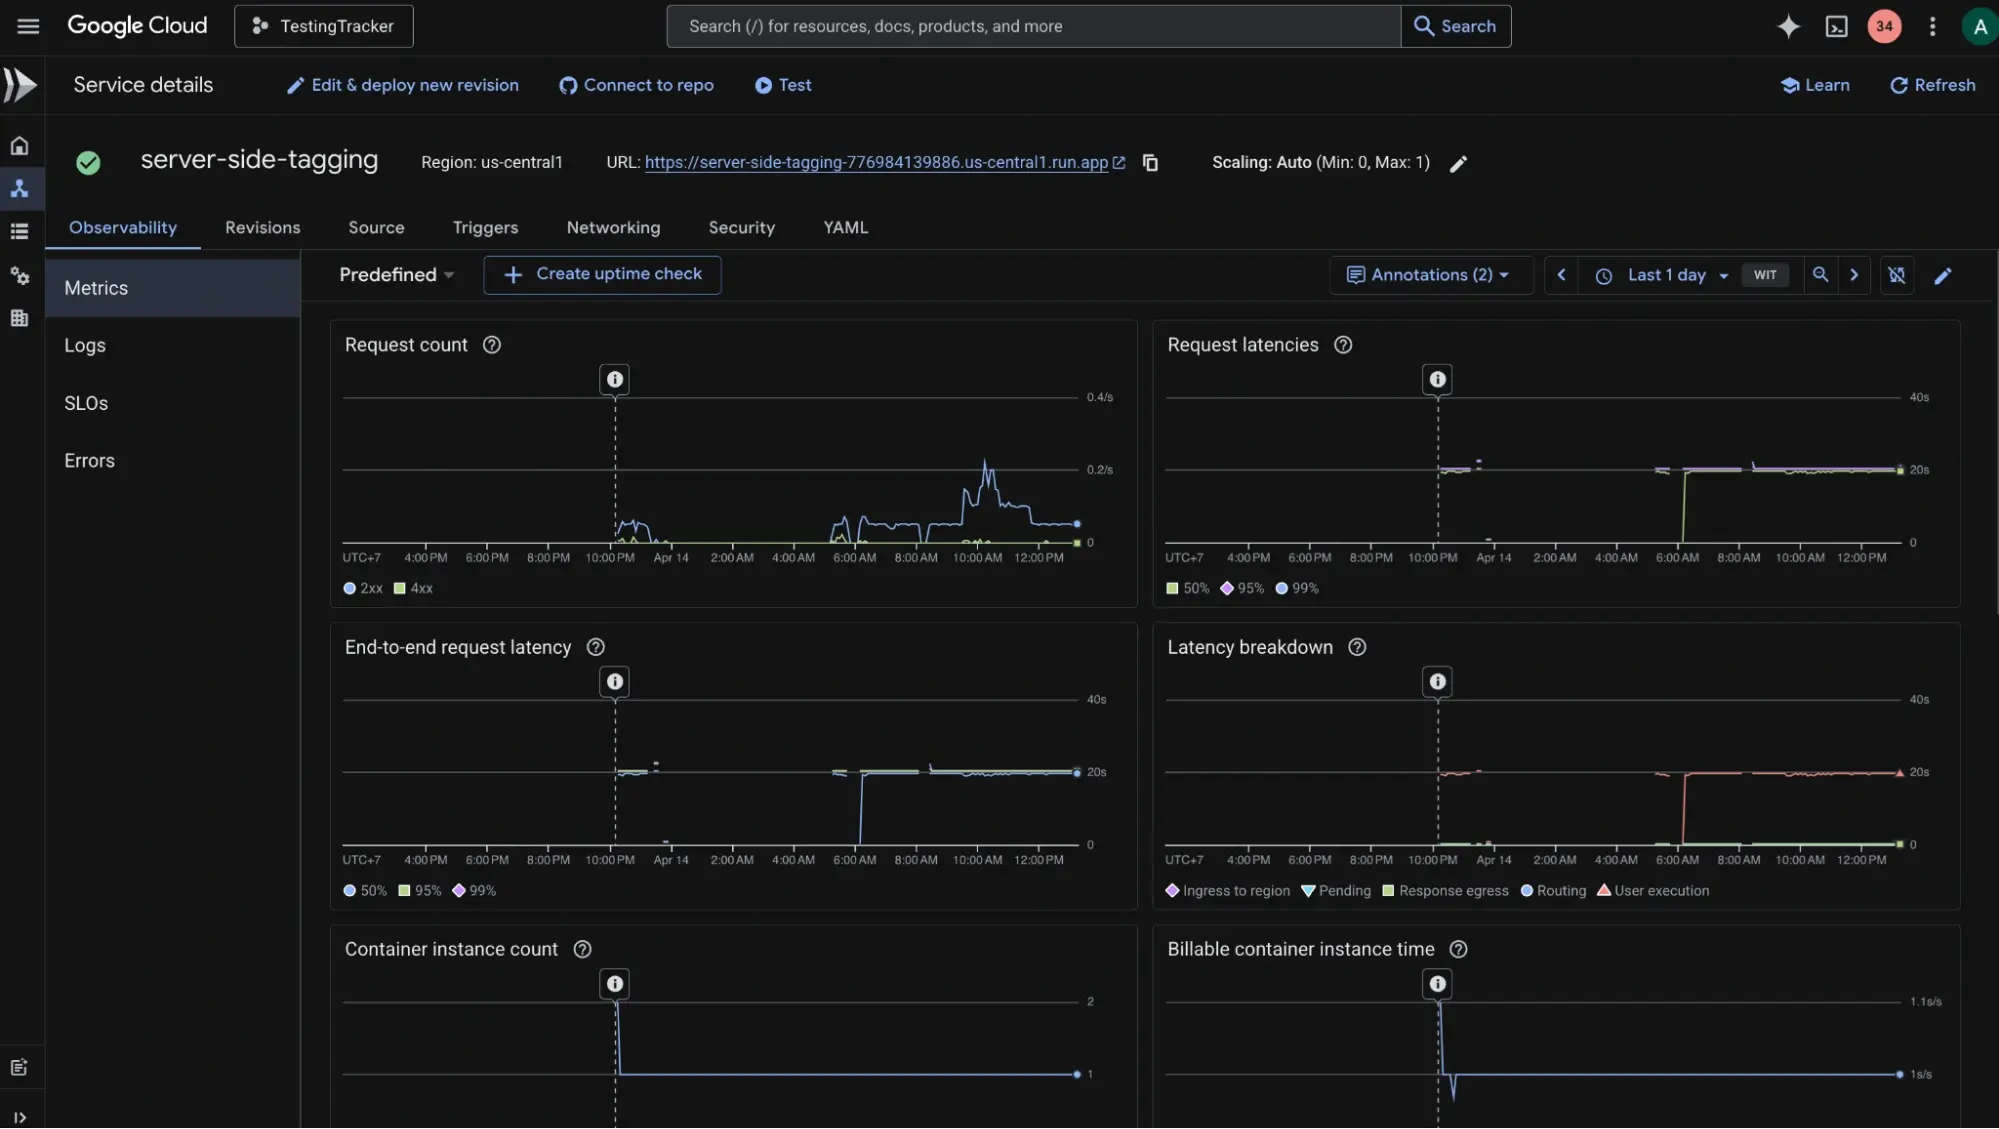Viewport: 1999px width, 1129px height.
Task: Open the integrations gears icon in sidebar
Action: (19, 275)
